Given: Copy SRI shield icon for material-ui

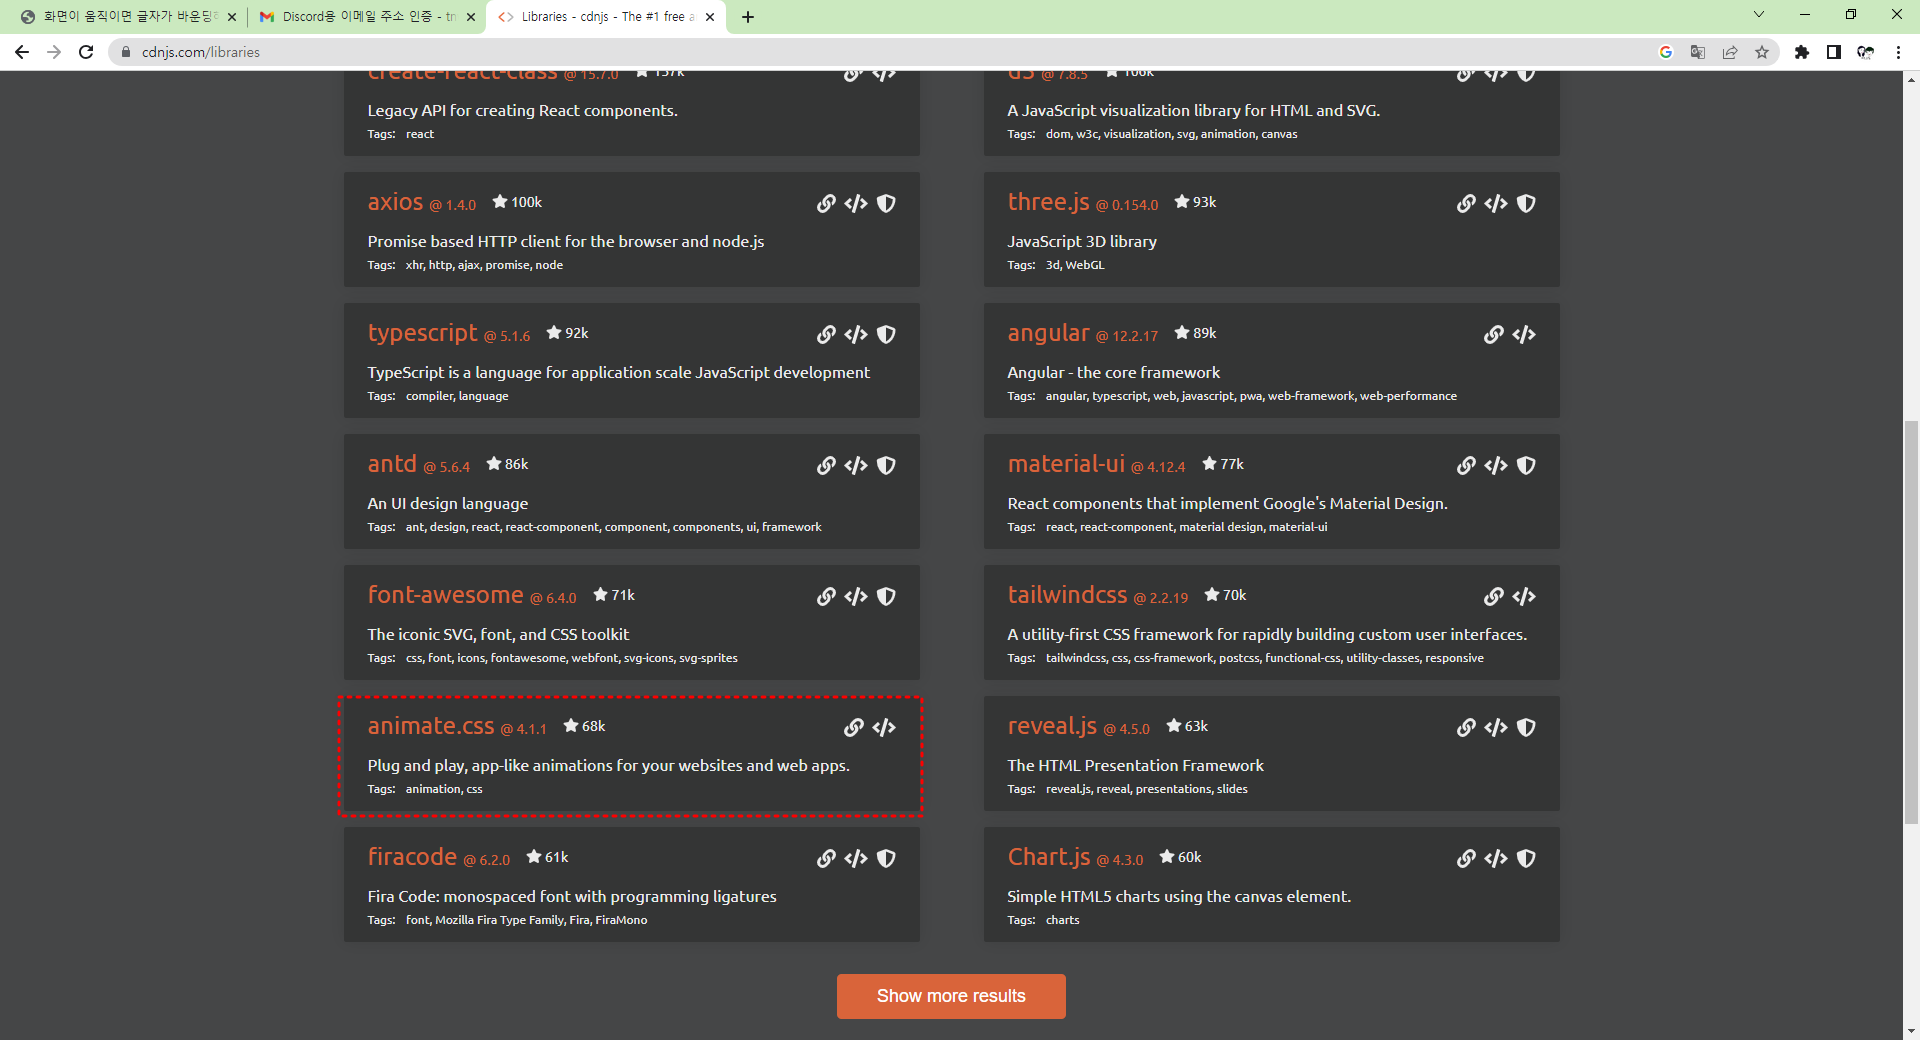Looking at the screenshot, I should 1526,466.
